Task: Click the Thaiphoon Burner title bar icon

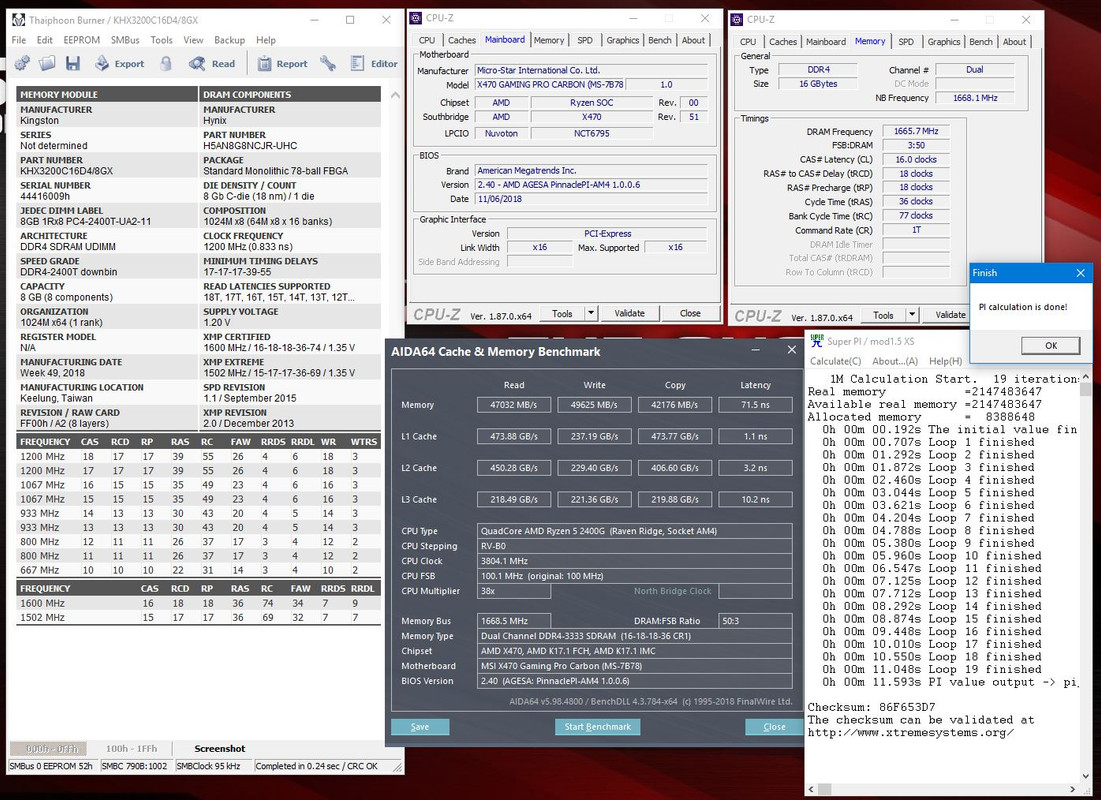Action: tap(19, 20)
